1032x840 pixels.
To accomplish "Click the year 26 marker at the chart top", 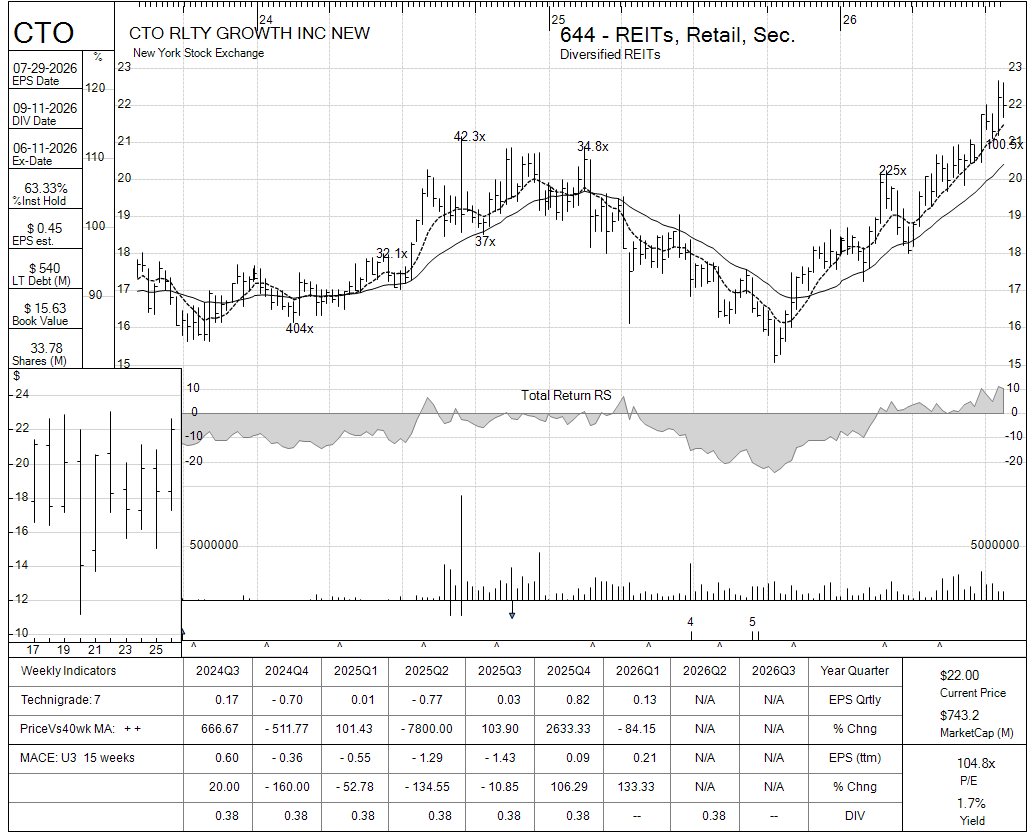I will (850, 20).
